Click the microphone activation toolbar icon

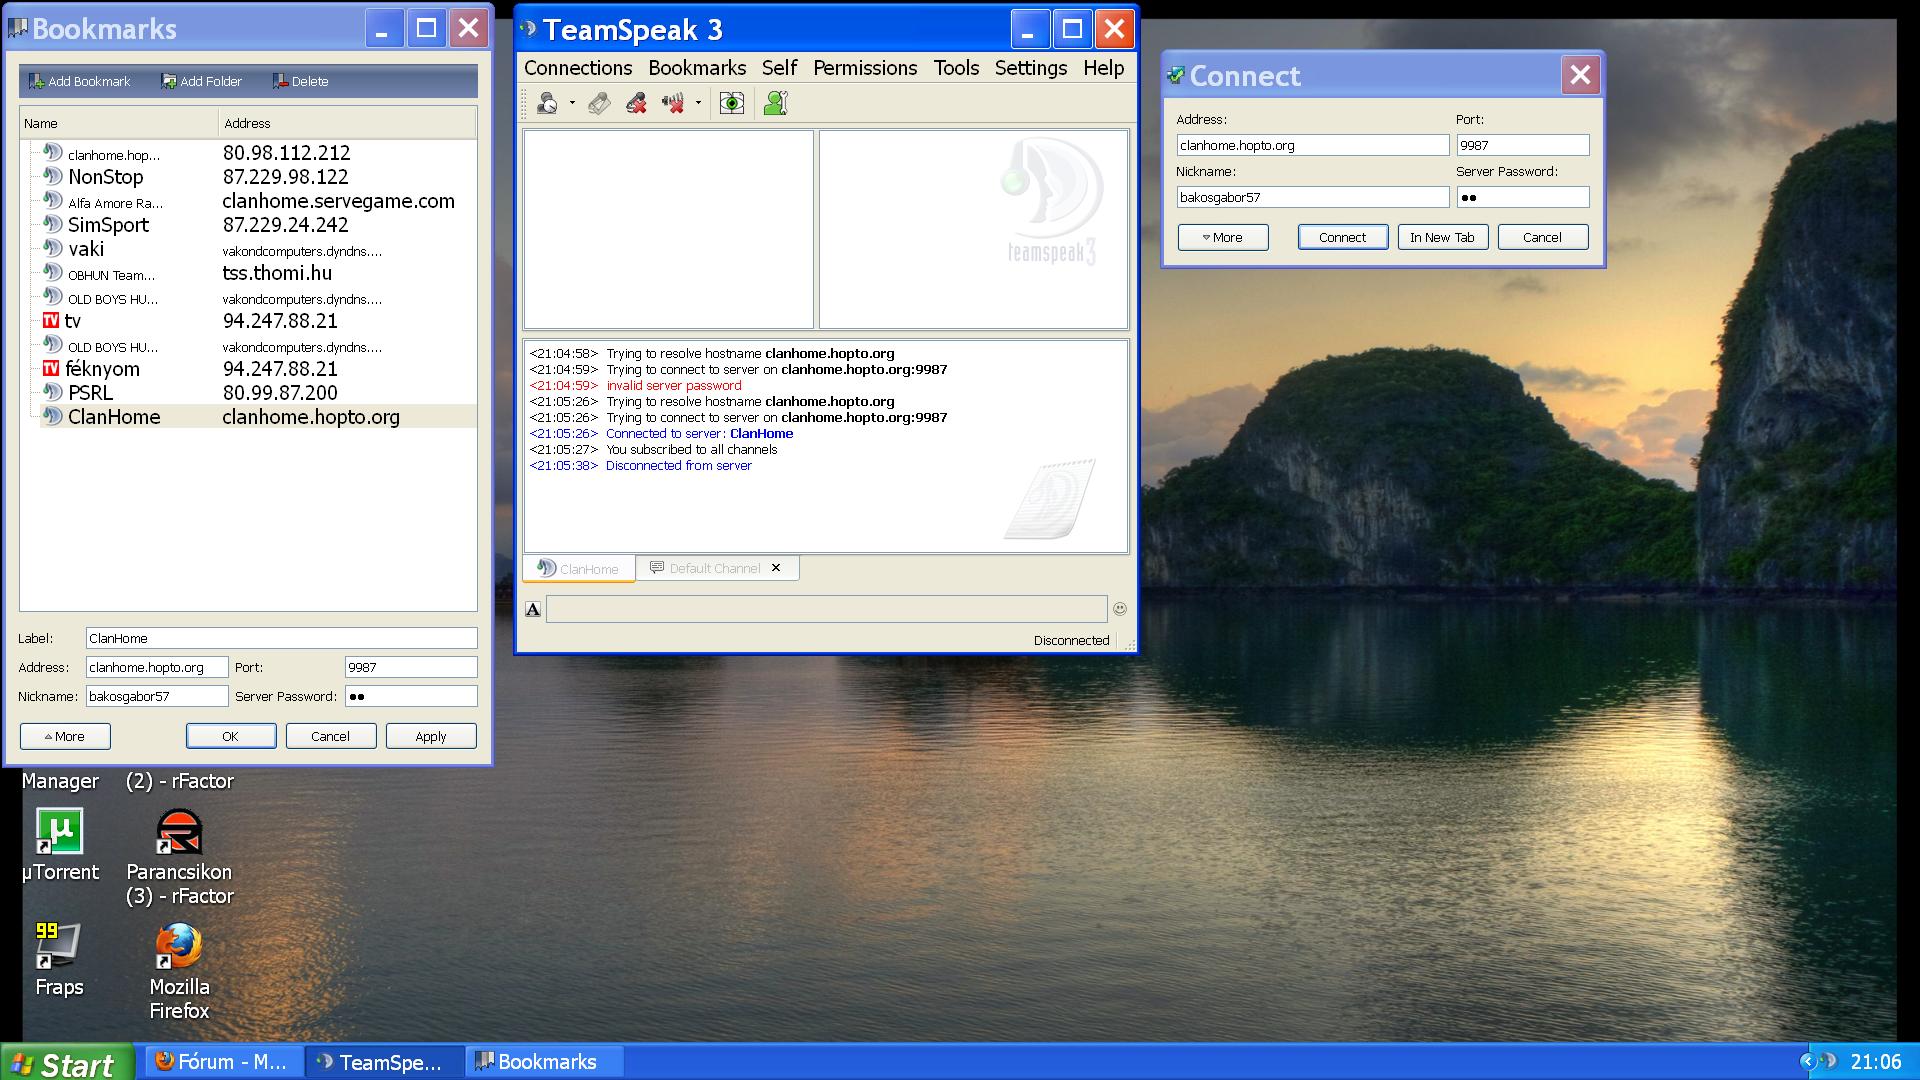click(599, 103)
